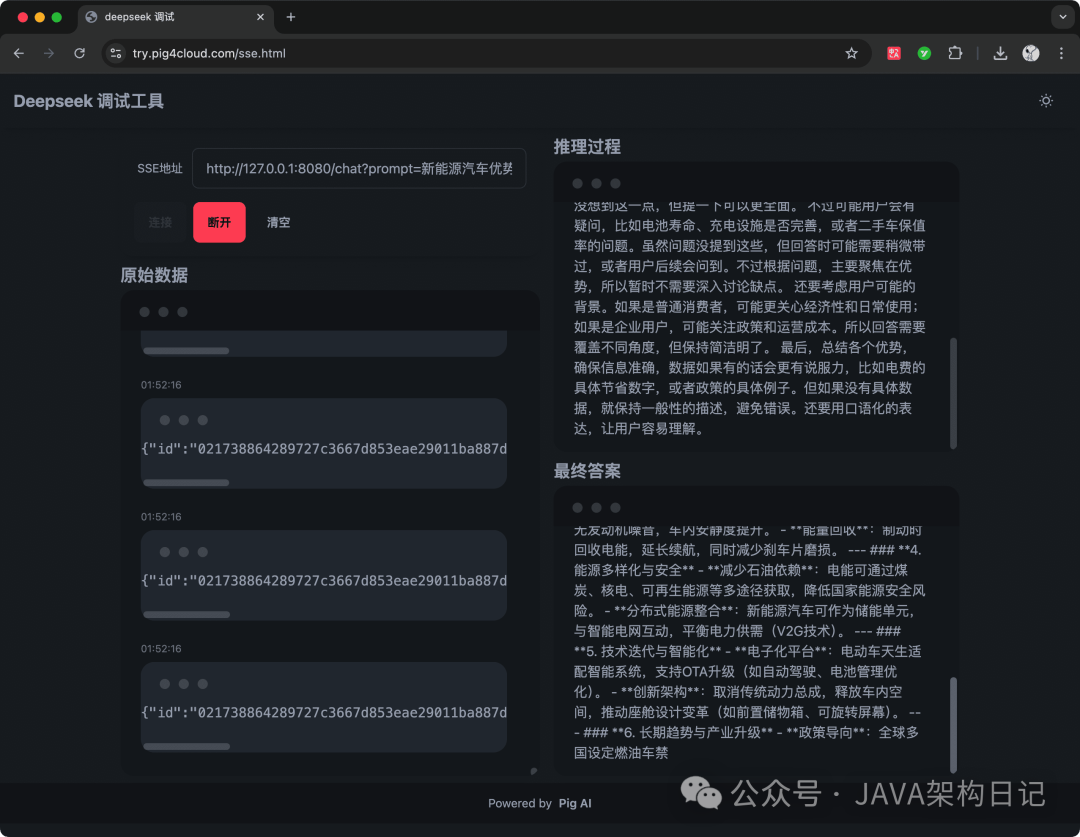Clear output with the 清空 button

coord(278,223)
